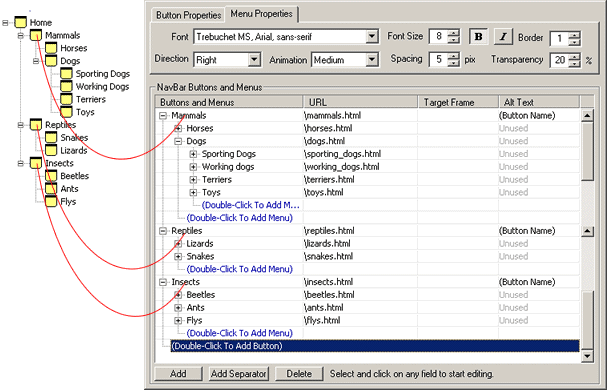Image resolution: width=607 pixels, height=390 pixels.
Task: Click the Dogs folder icon in left tree
Action: (x=51, y=61)
